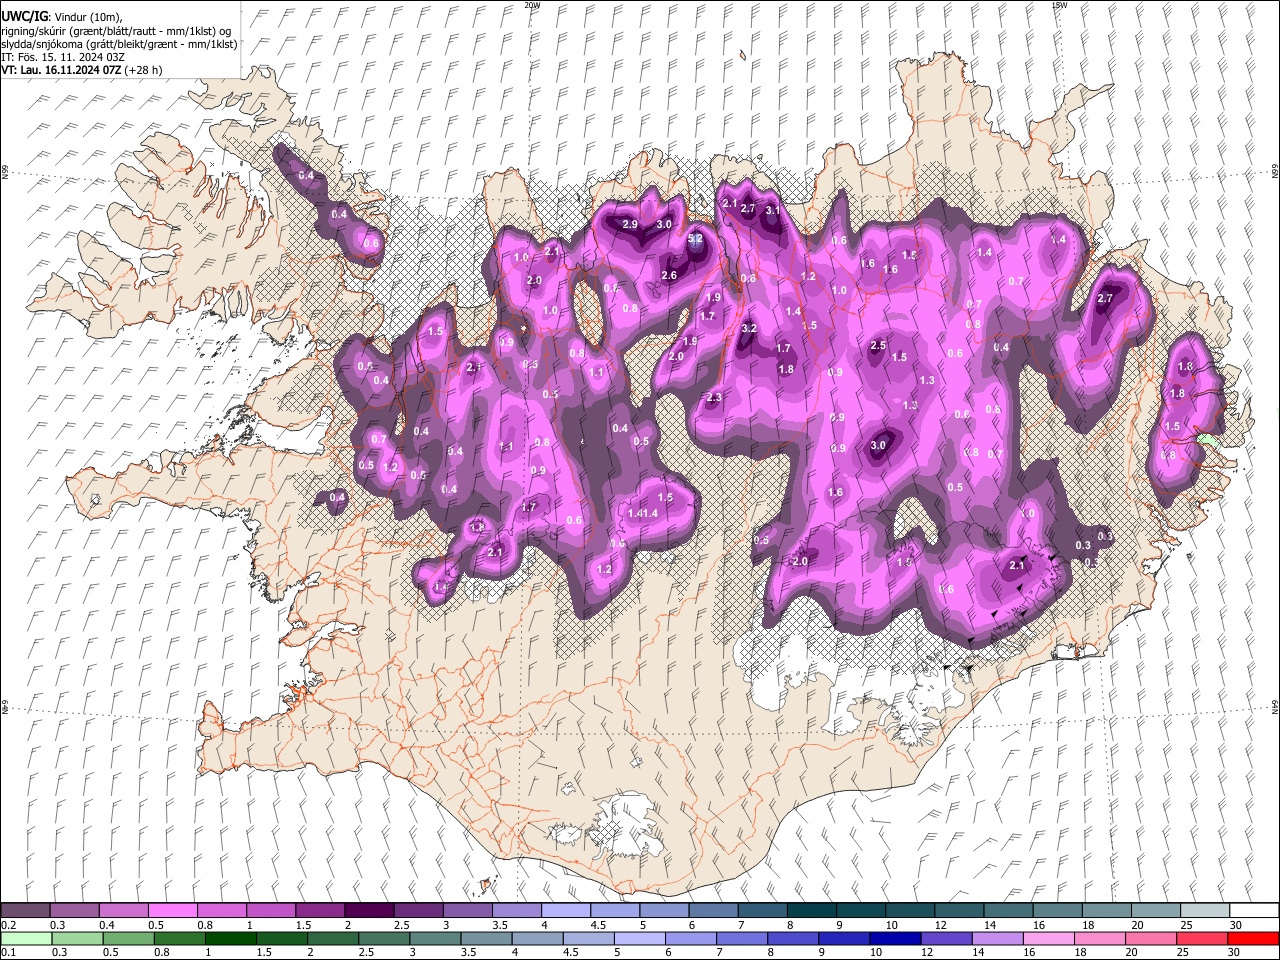
Task: Select the pale grey 25–30 swatch in upper legend
Action: 1205,910
